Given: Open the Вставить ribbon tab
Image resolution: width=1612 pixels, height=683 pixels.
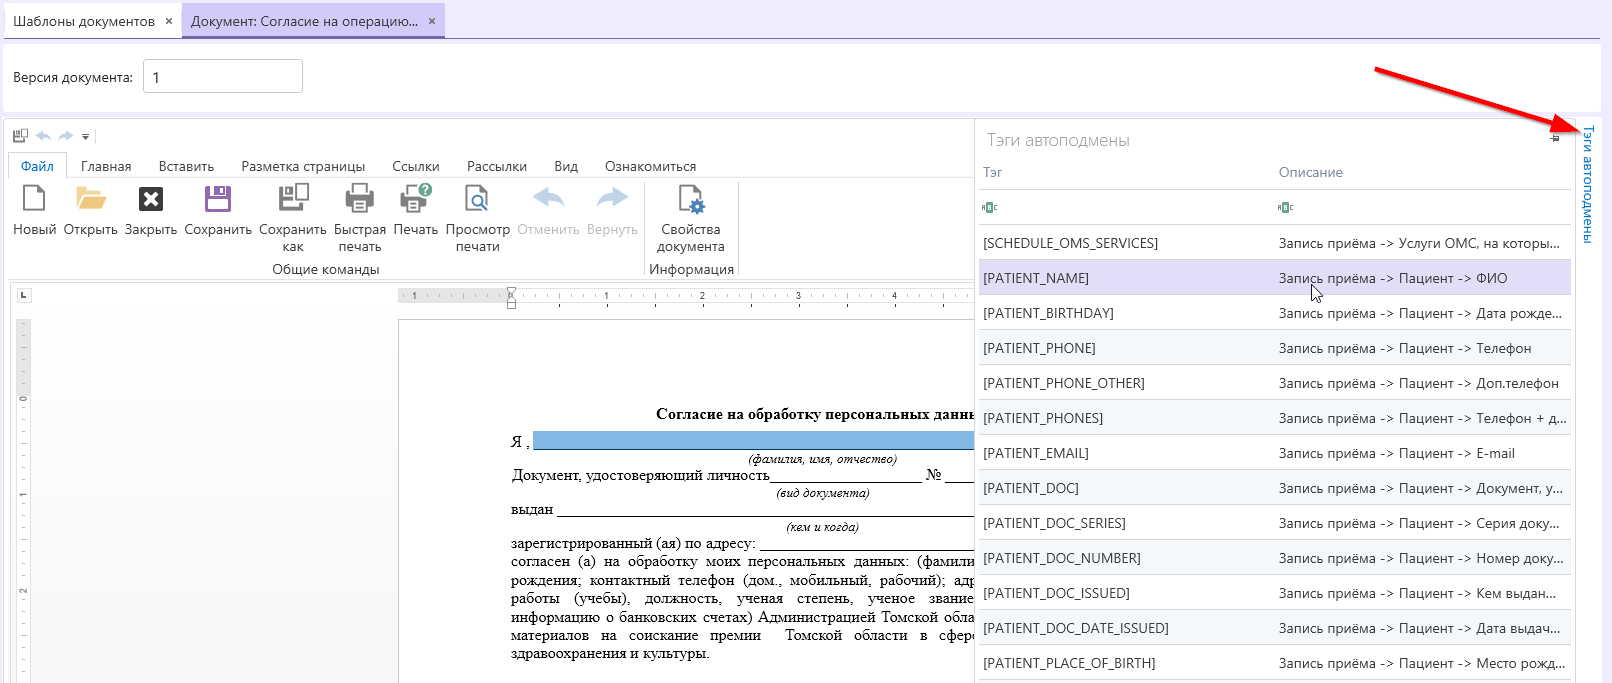Looking at the screenshot, I should pyautogui.click(x=186, y=166).
